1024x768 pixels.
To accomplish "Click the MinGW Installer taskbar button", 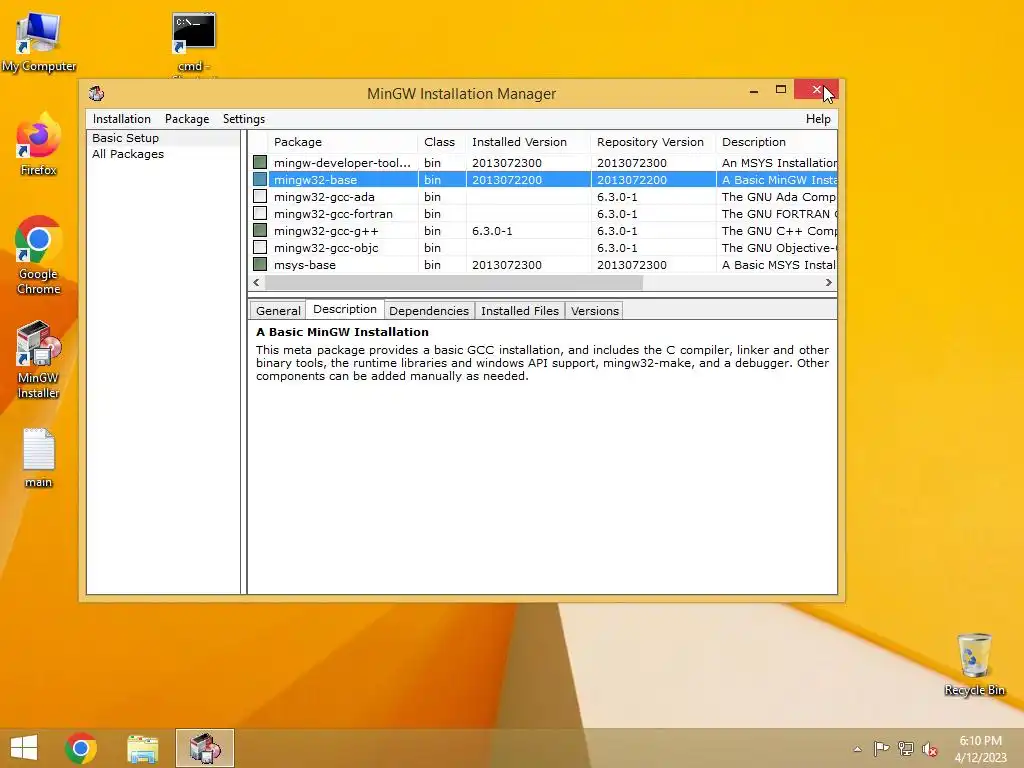I will pos(204,748).
